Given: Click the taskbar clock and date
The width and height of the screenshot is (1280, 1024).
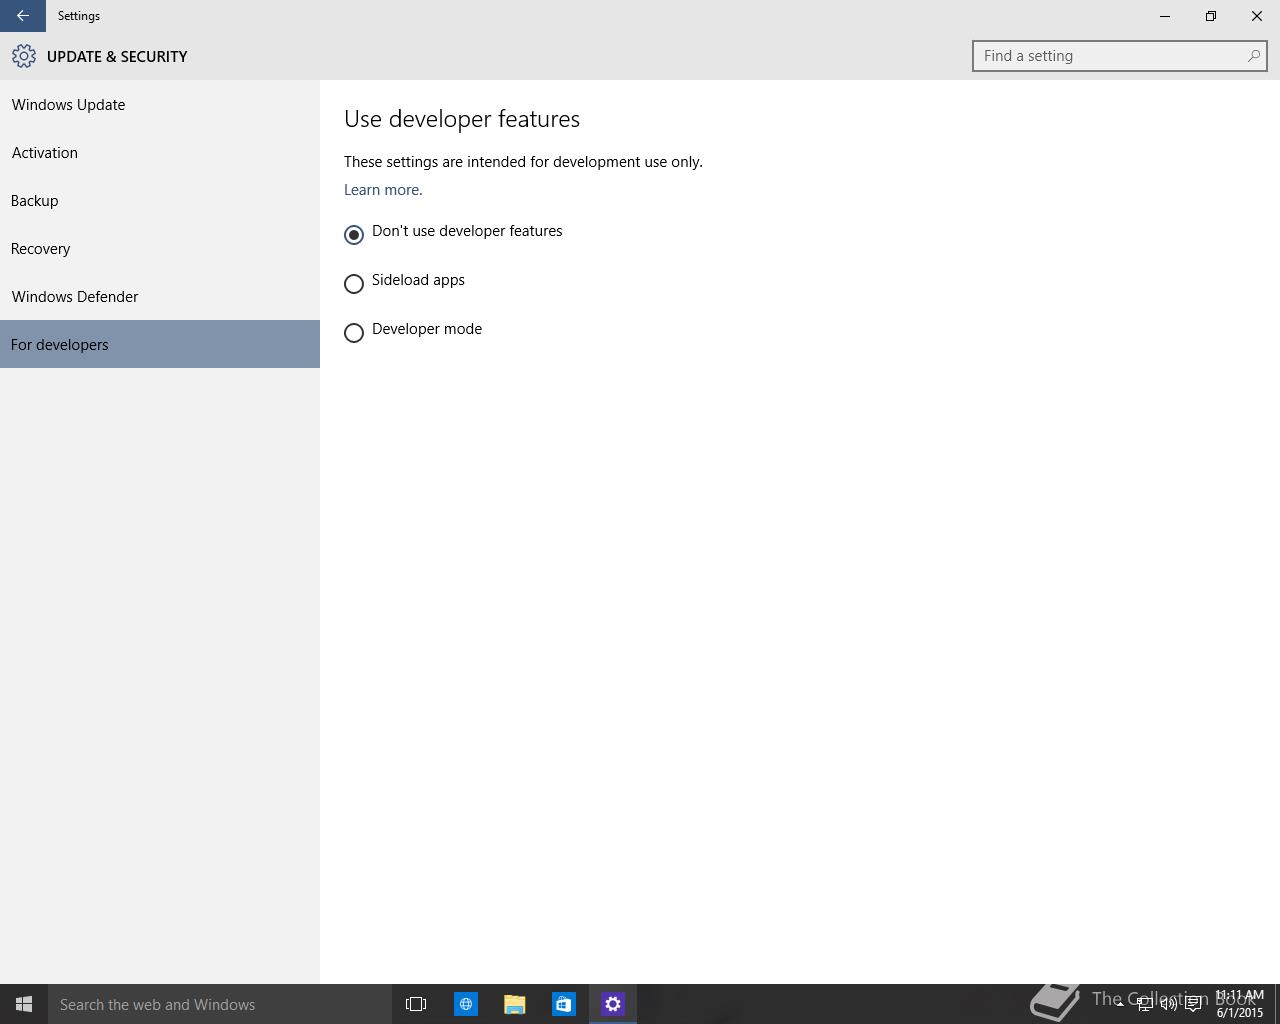Looking at the screenshot, I should coord(1240,1004).
